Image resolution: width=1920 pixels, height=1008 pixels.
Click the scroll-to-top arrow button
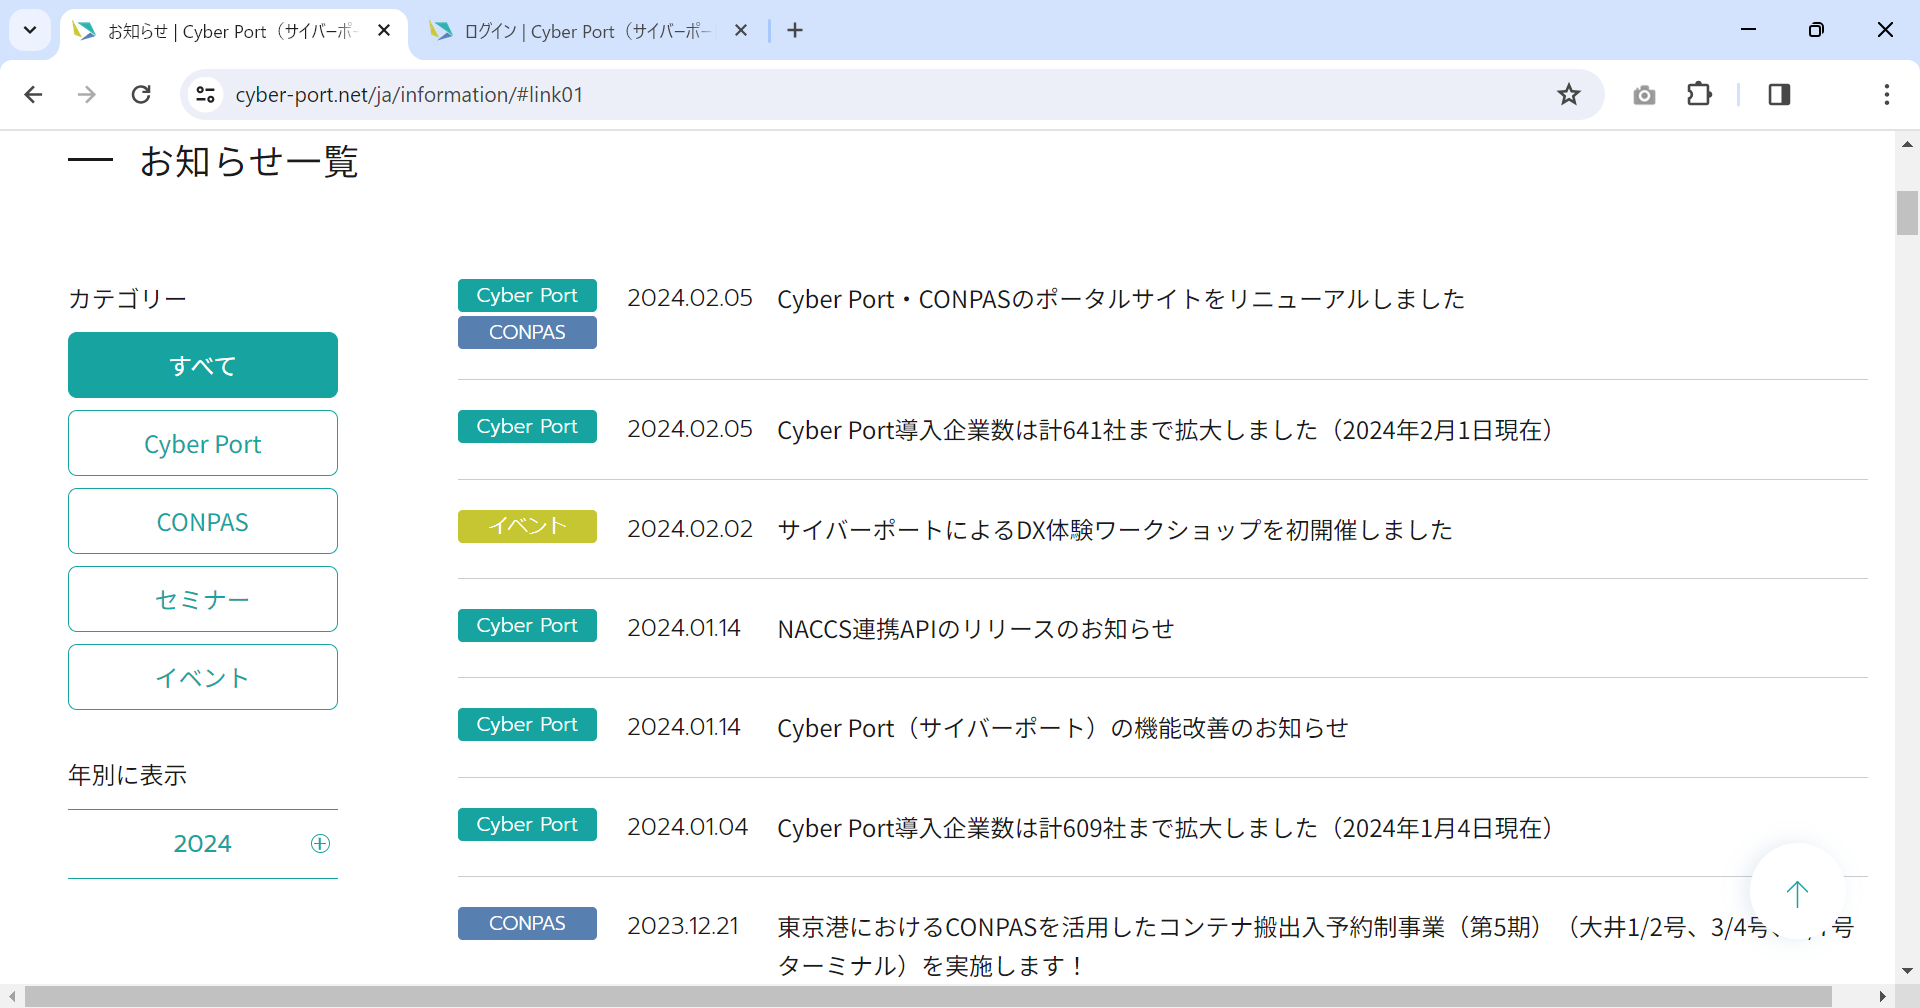tap(1797, 893)
